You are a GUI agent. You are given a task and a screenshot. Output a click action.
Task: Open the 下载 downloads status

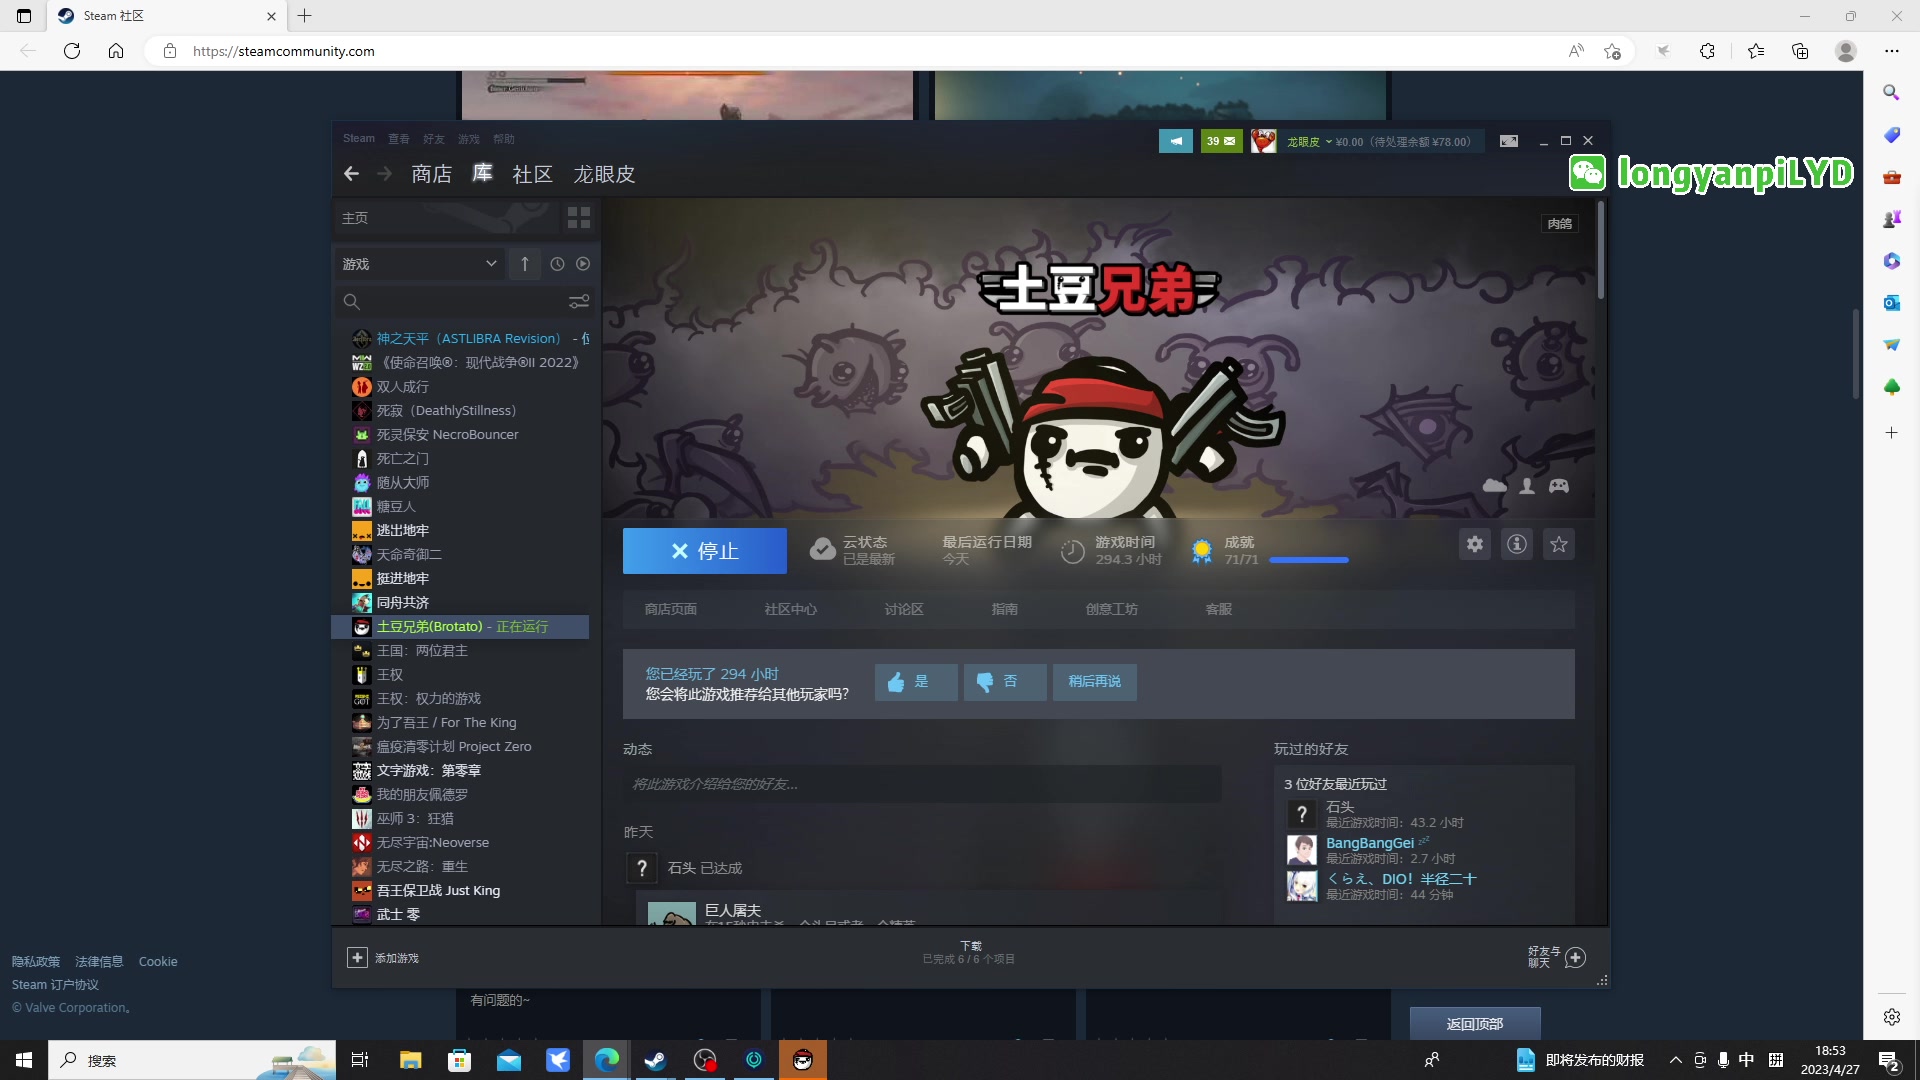pyautogui.click(x=969, y=952)
